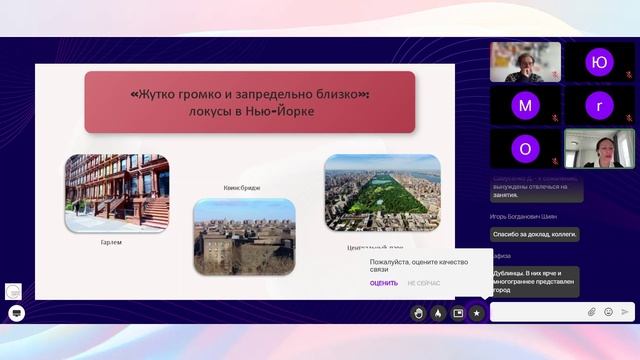Click the chat bubble button bottom-left
640x360 pixels.
[x=17, y=313]
